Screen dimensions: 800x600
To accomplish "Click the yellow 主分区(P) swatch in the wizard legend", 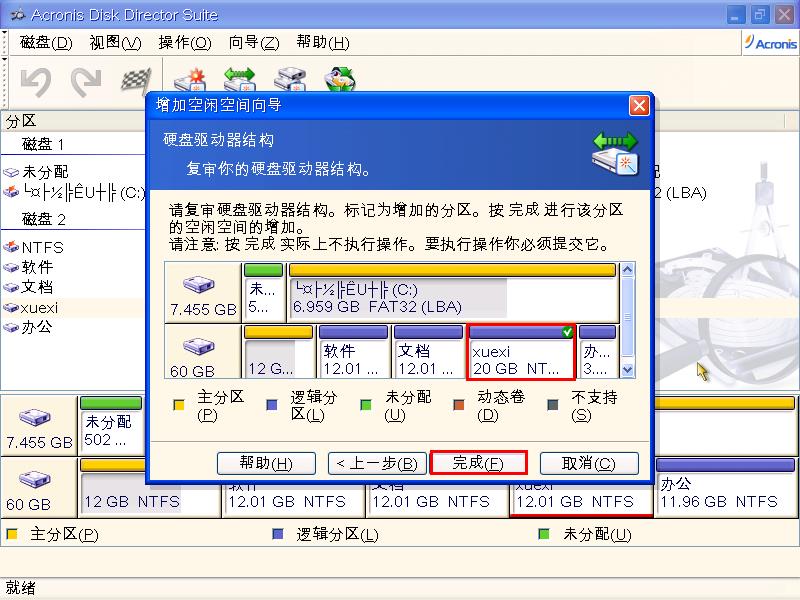I will click(179, 405).
